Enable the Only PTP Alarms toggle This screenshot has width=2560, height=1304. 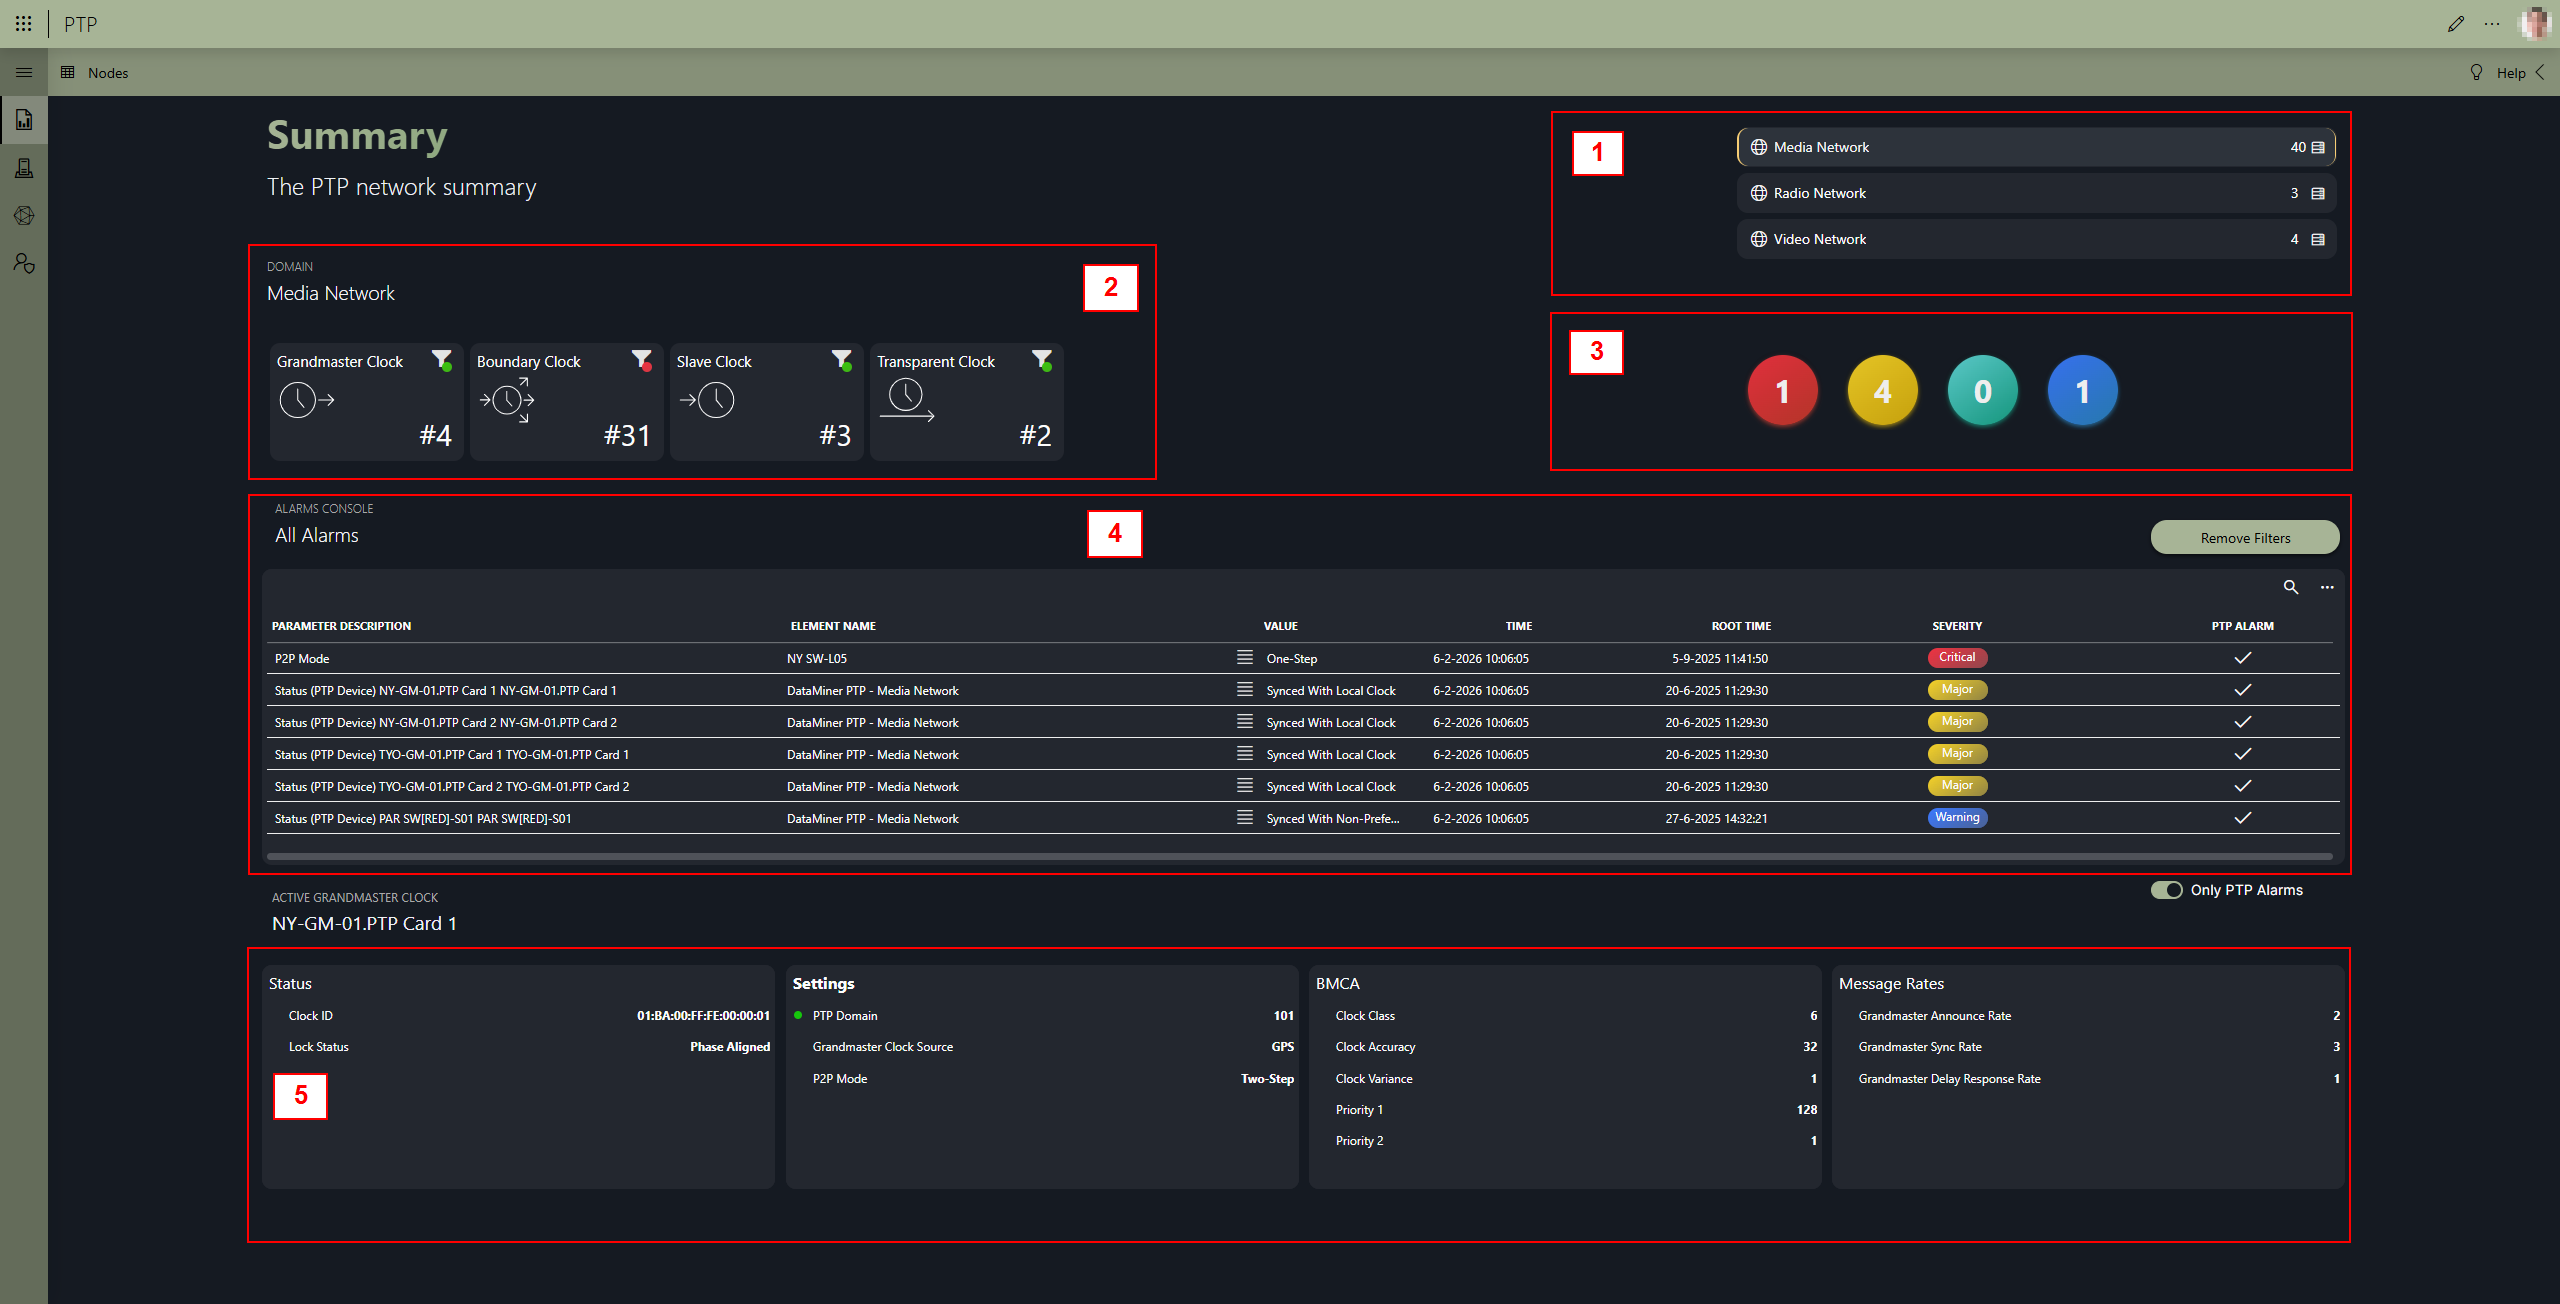pos(2166,890)
